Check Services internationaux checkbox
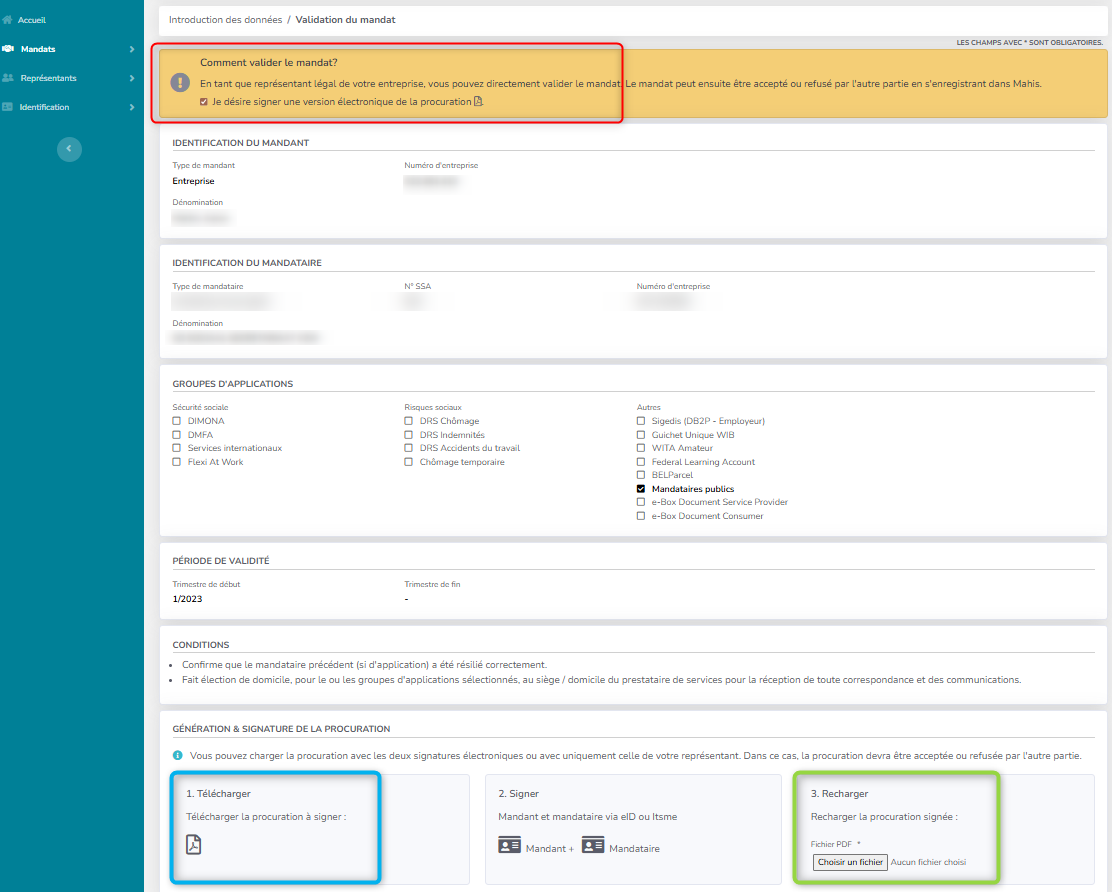The height and width of the screenshot is (892, 1112). [x=177, y=448]
